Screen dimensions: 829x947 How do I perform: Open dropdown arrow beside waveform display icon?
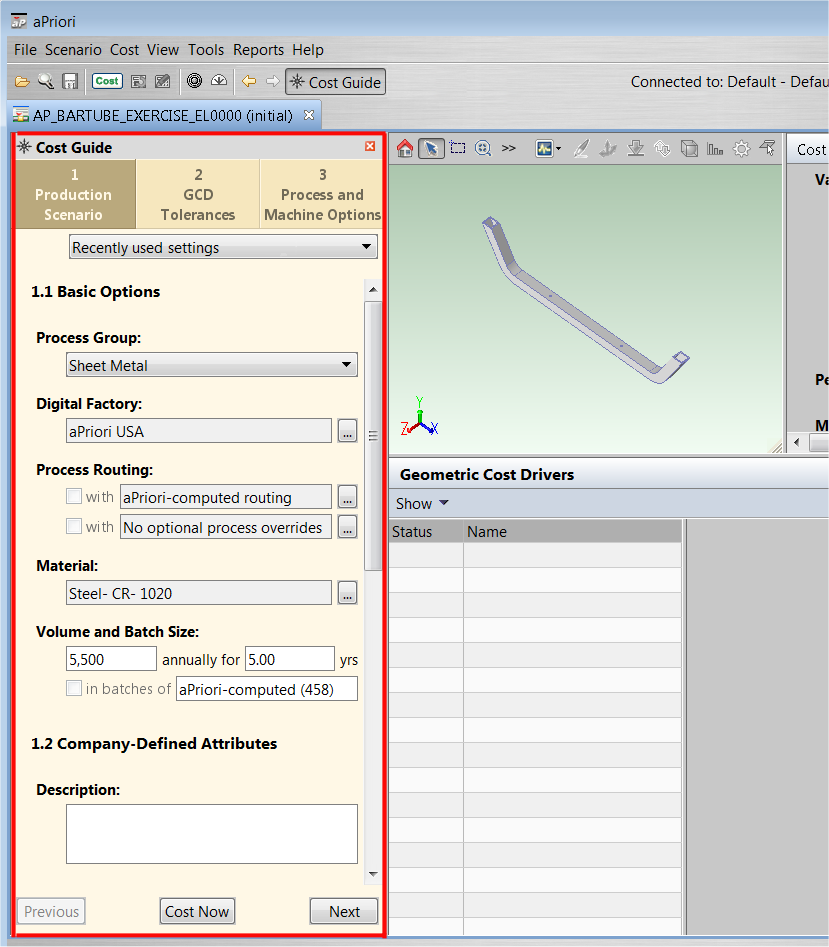pyautogui.click(x=559, y=149)
